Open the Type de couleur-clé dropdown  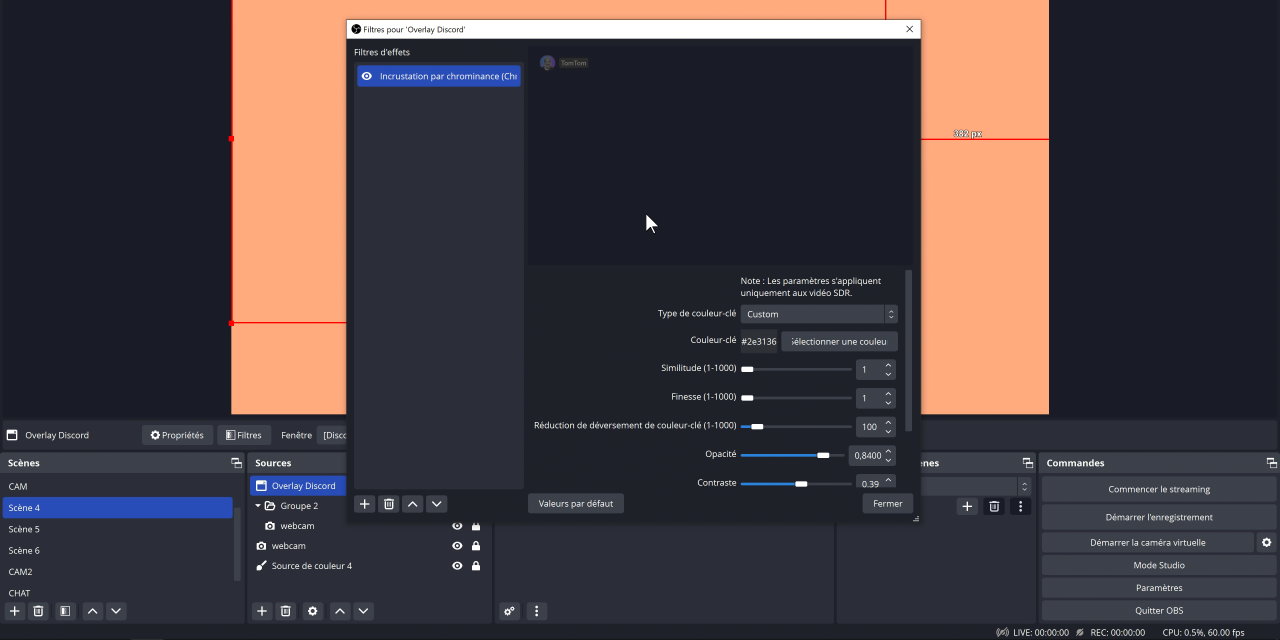(819, 314)
